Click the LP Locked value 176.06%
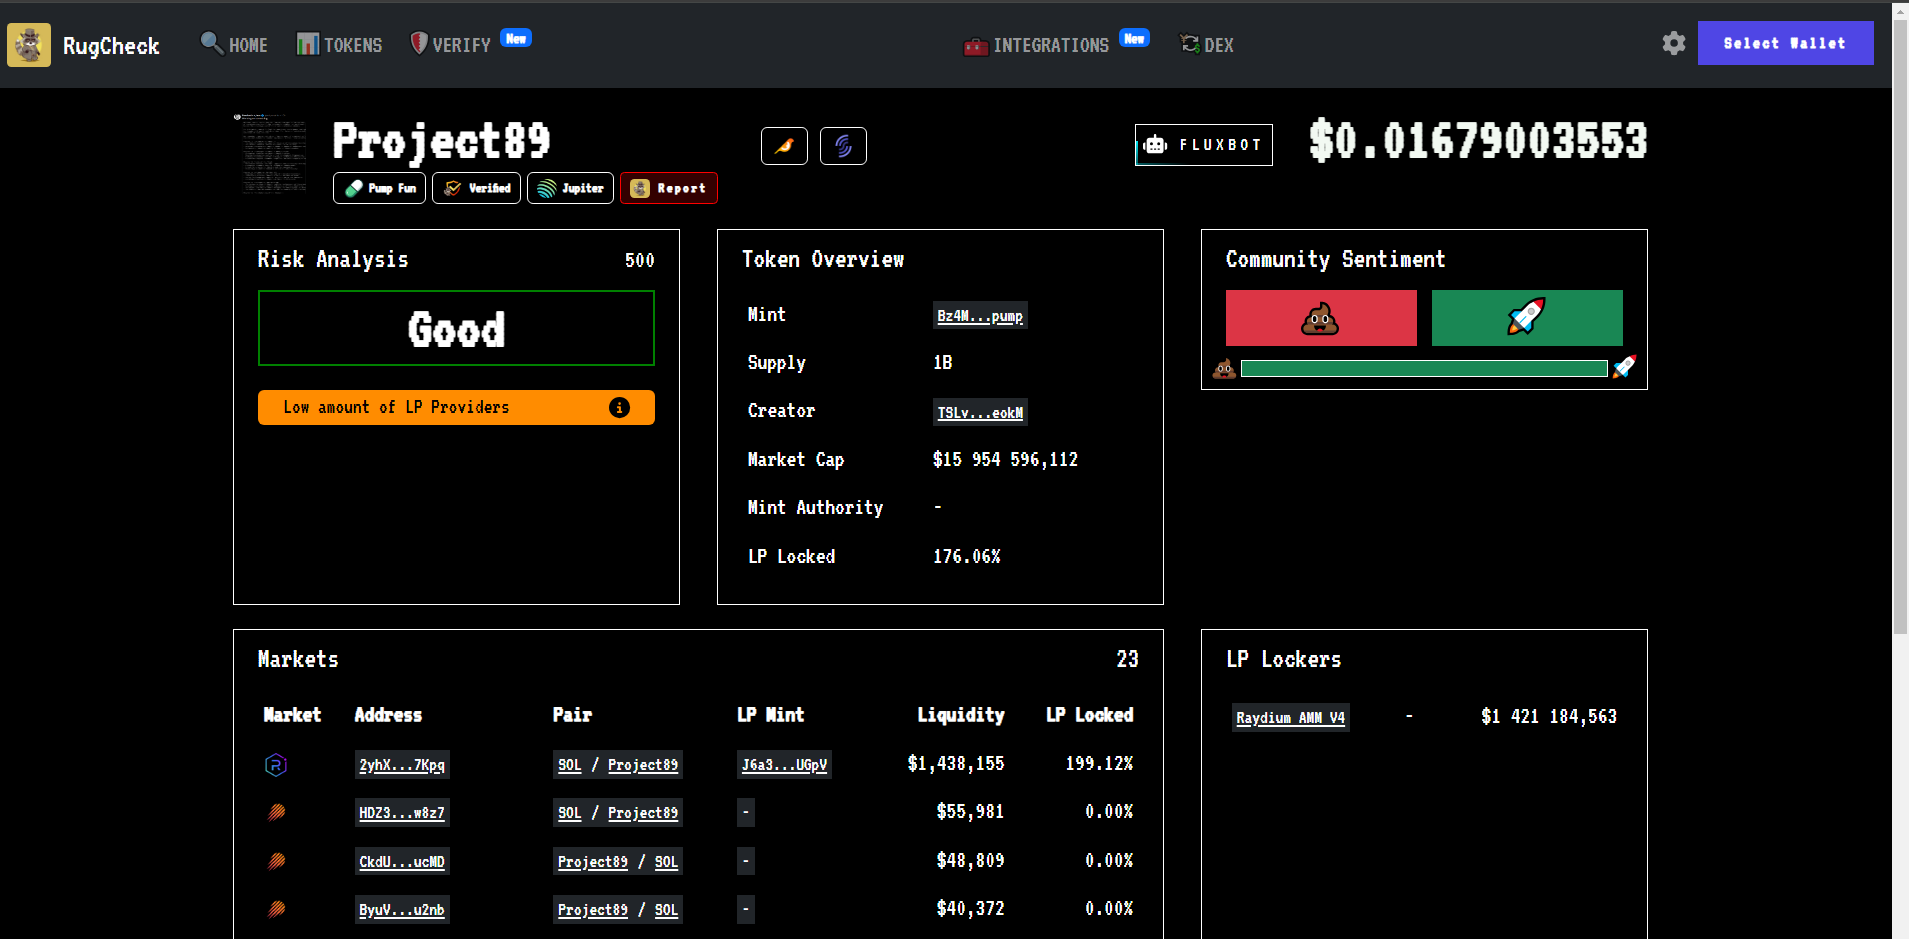Screen dimensions: 1909x939 coord(967,557)
